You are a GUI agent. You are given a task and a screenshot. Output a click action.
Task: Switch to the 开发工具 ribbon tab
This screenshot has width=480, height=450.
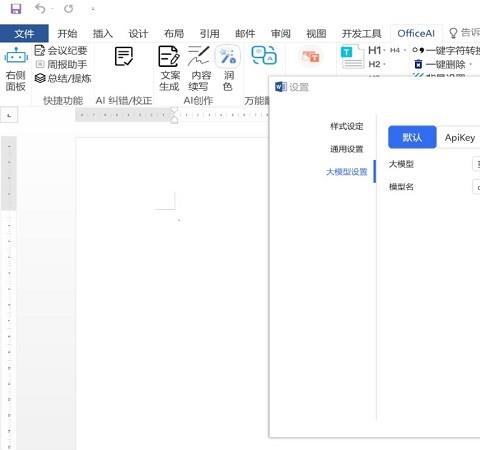pos(362,33)
